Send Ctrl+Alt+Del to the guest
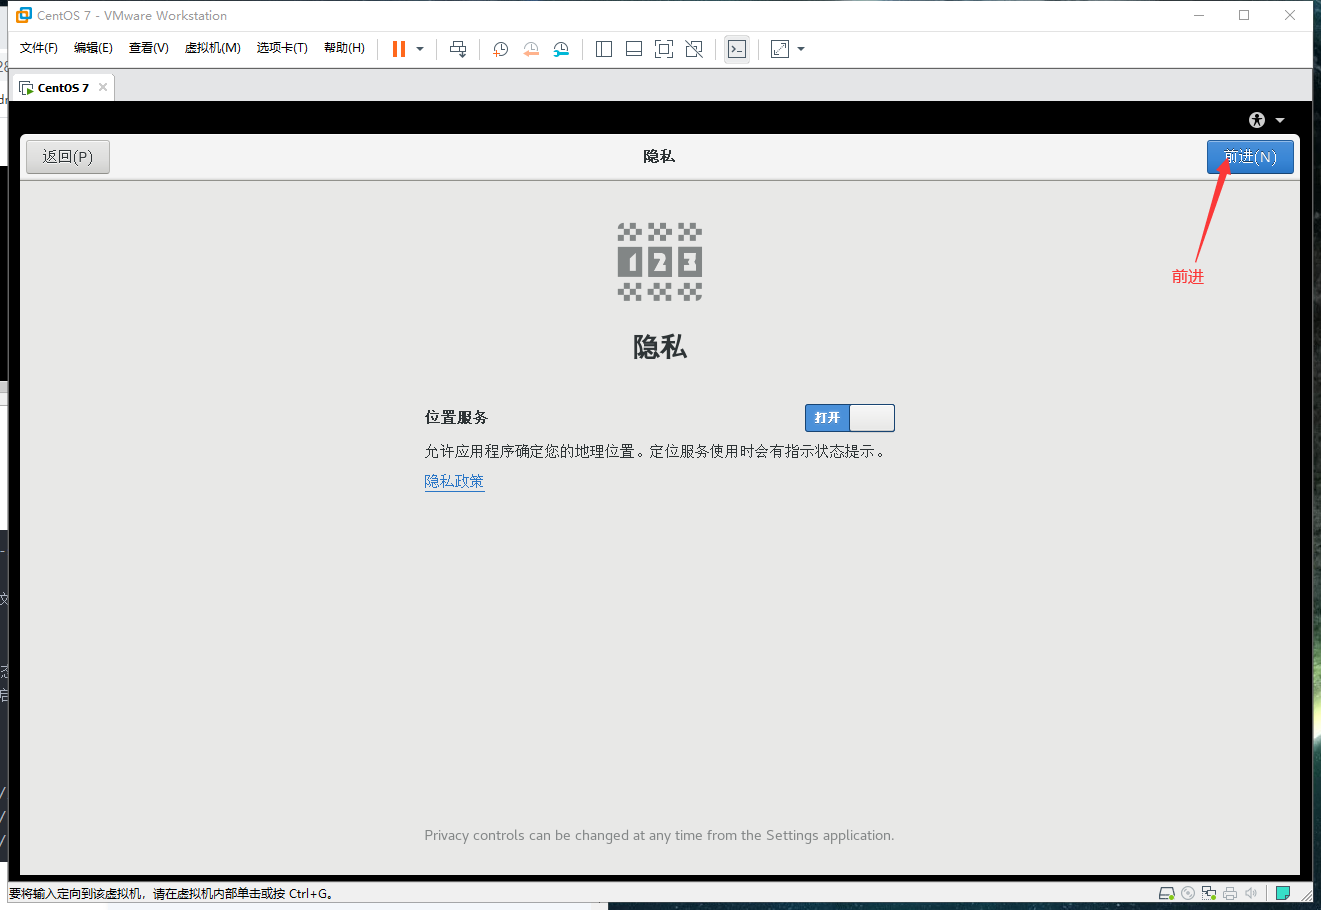Viewport: 1321px width, 910px height. tap(457, 48)
